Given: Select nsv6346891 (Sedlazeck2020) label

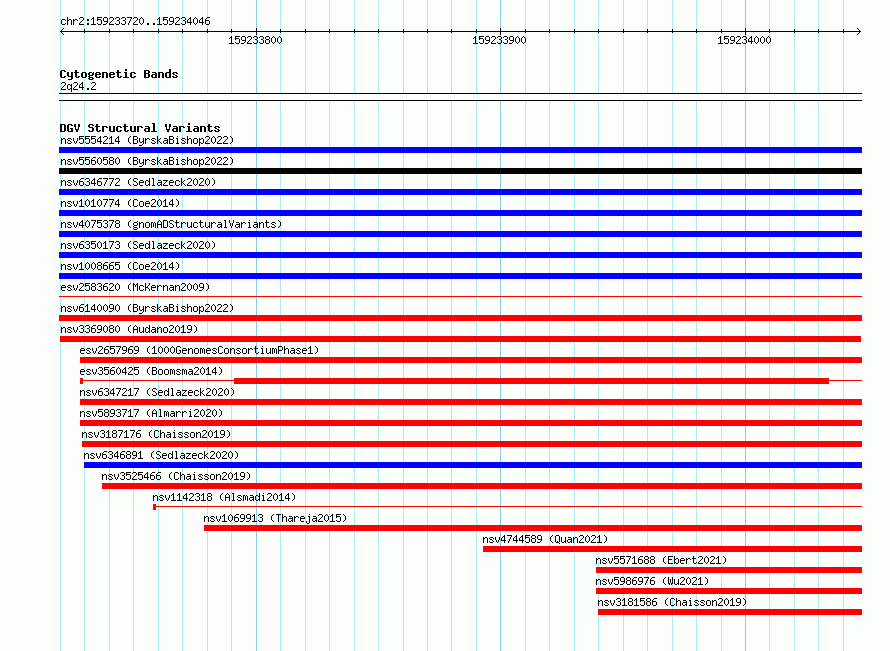Looking at the screenshot, I should [161, 455].
